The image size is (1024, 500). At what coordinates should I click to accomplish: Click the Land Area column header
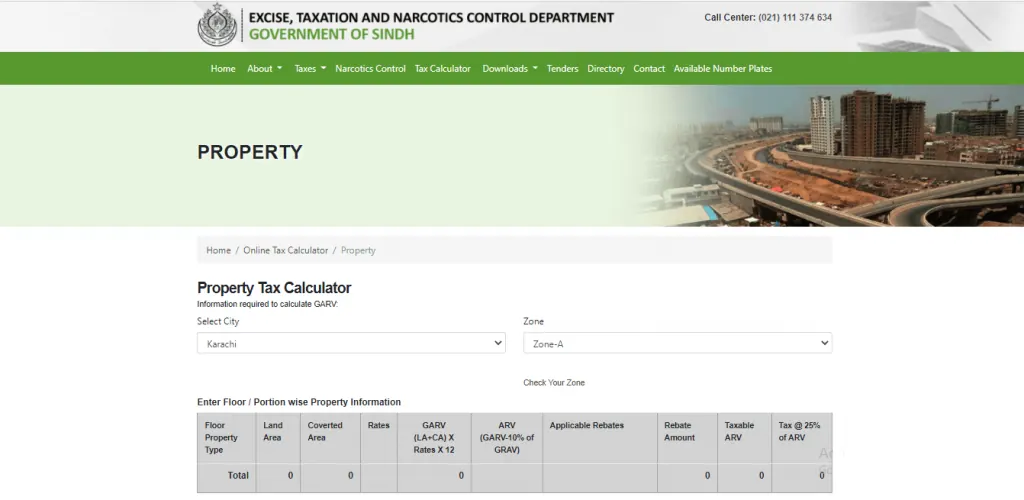coord(278,438)
